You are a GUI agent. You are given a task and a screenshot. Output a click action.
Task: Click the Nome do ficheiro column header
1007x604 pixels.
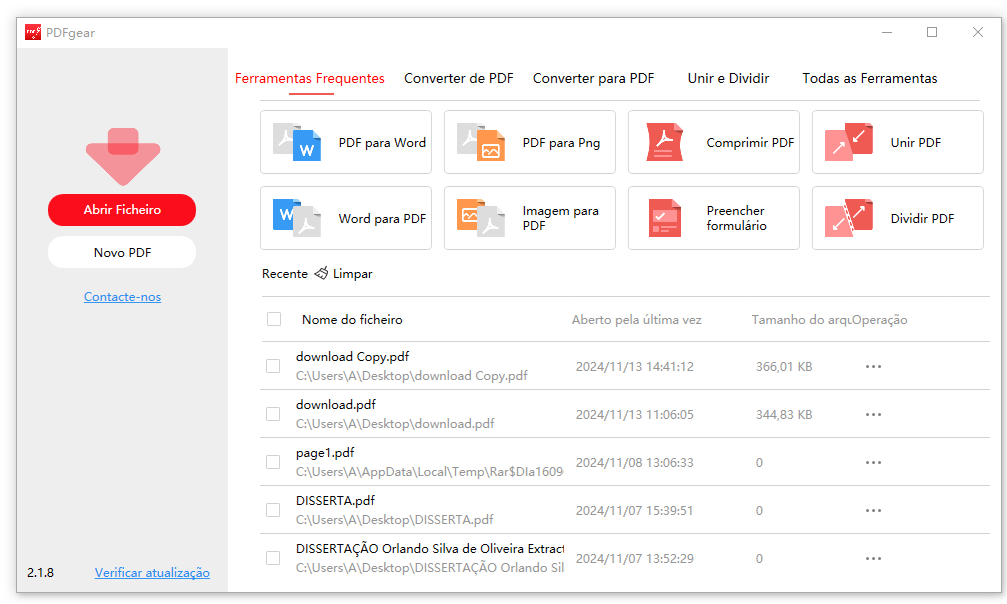pyautogui.click(x=352, y=319)
